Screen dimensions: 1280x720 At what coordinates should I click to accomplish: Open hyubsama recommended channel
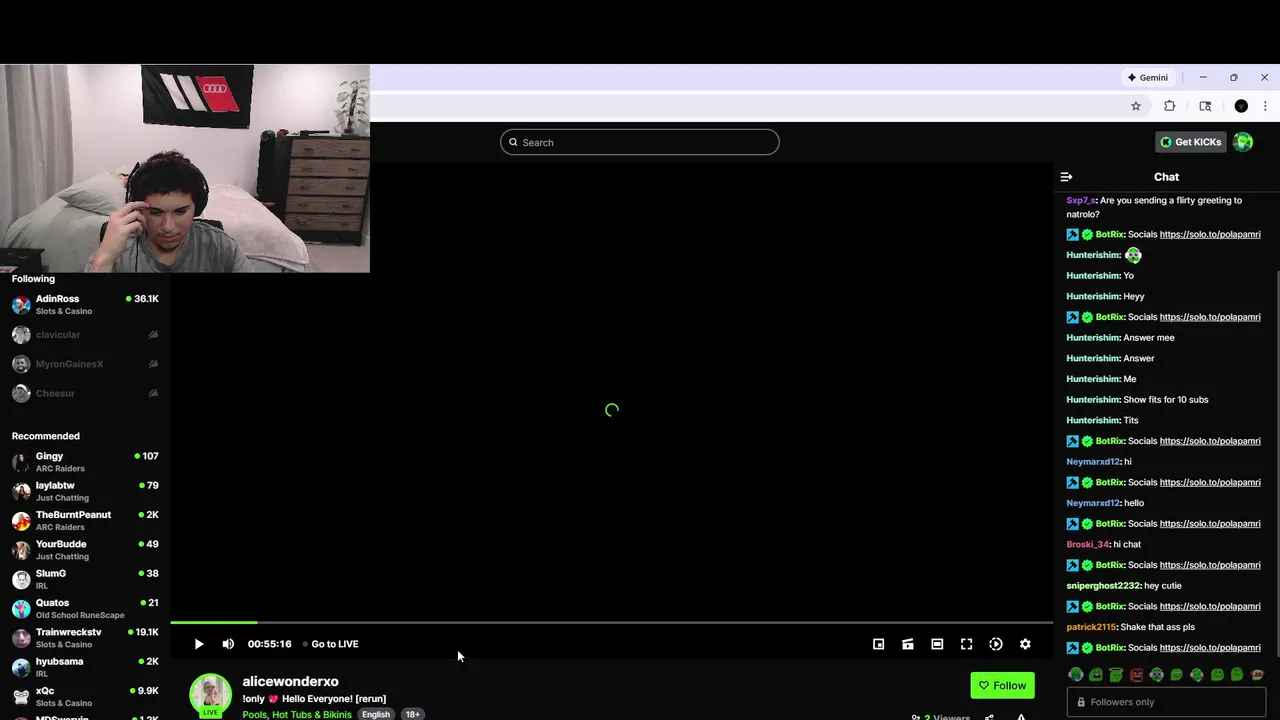point(85,667)
